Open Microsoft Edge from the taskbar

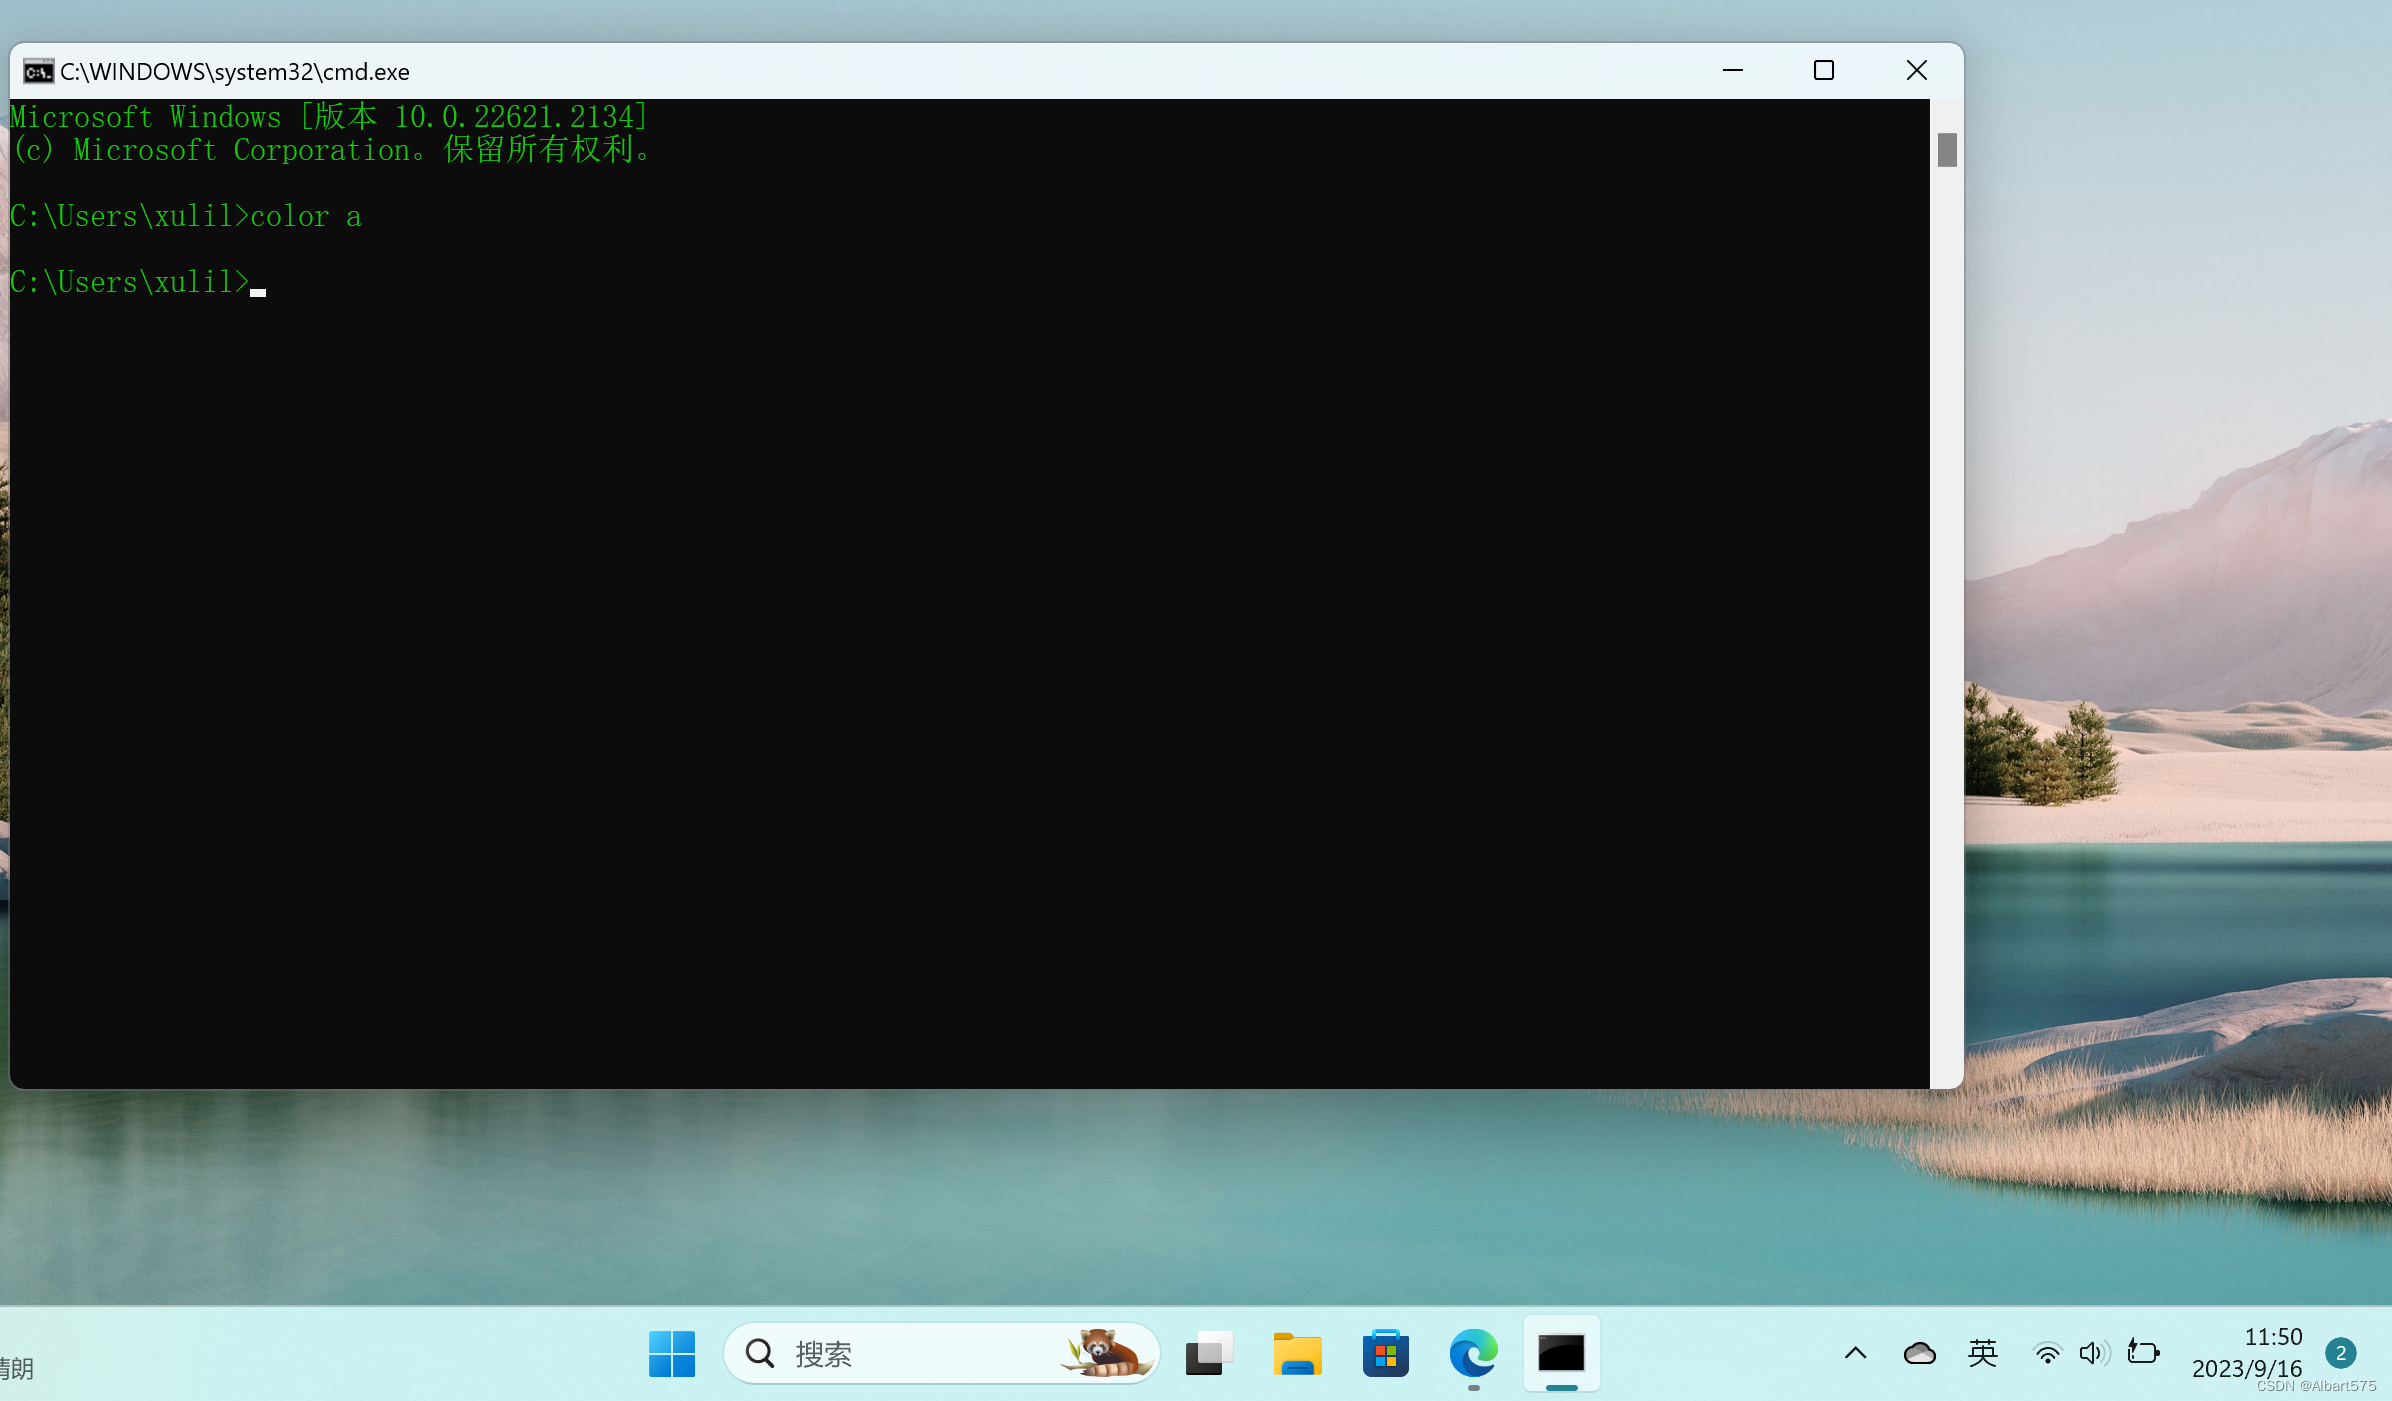point(1473,1353)
